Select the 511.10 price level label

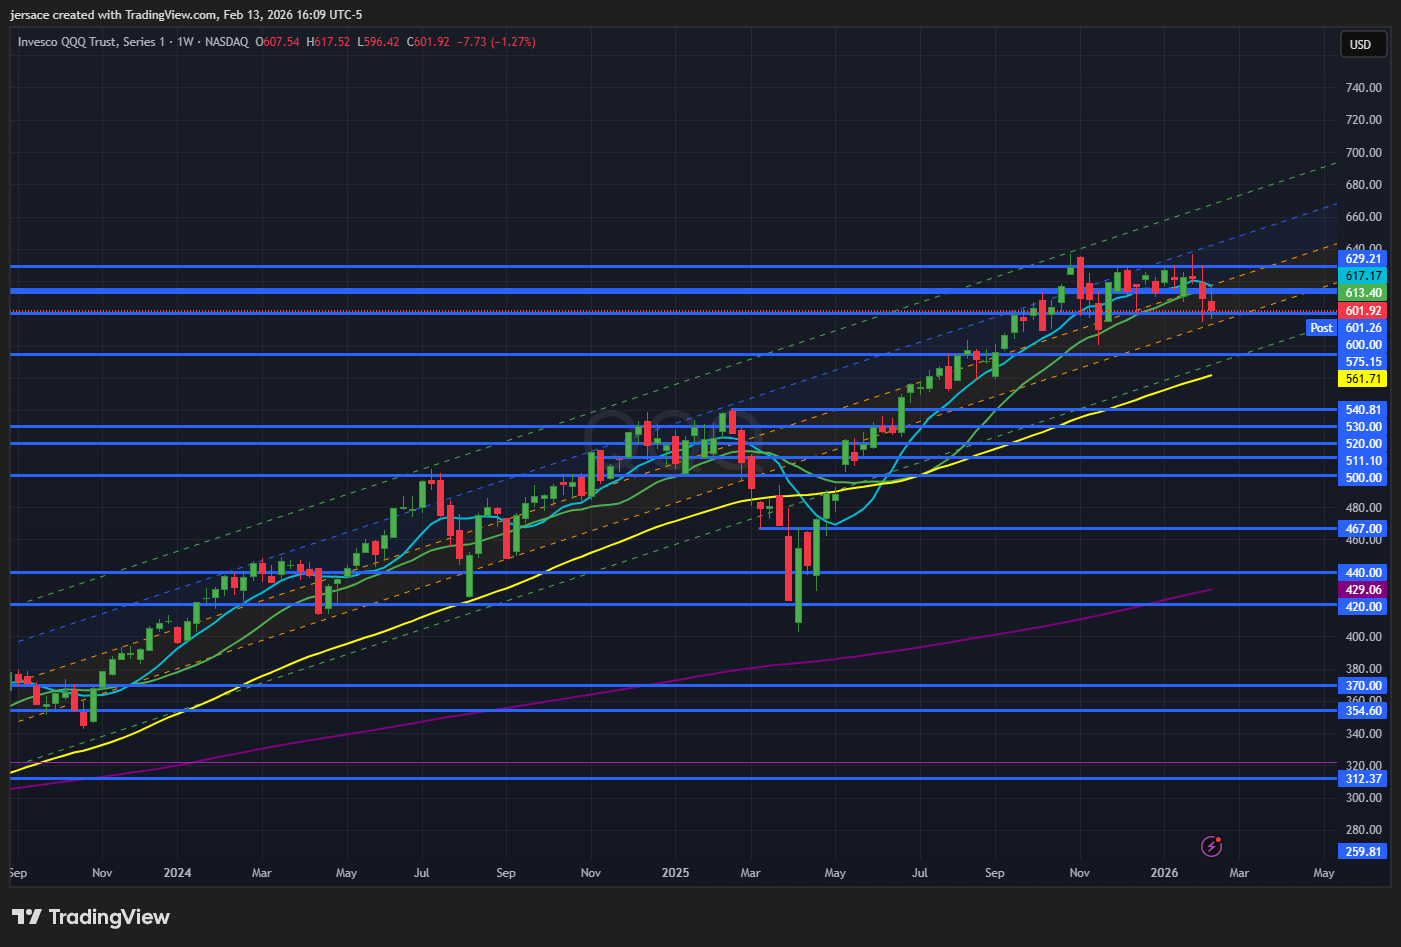1363,461
